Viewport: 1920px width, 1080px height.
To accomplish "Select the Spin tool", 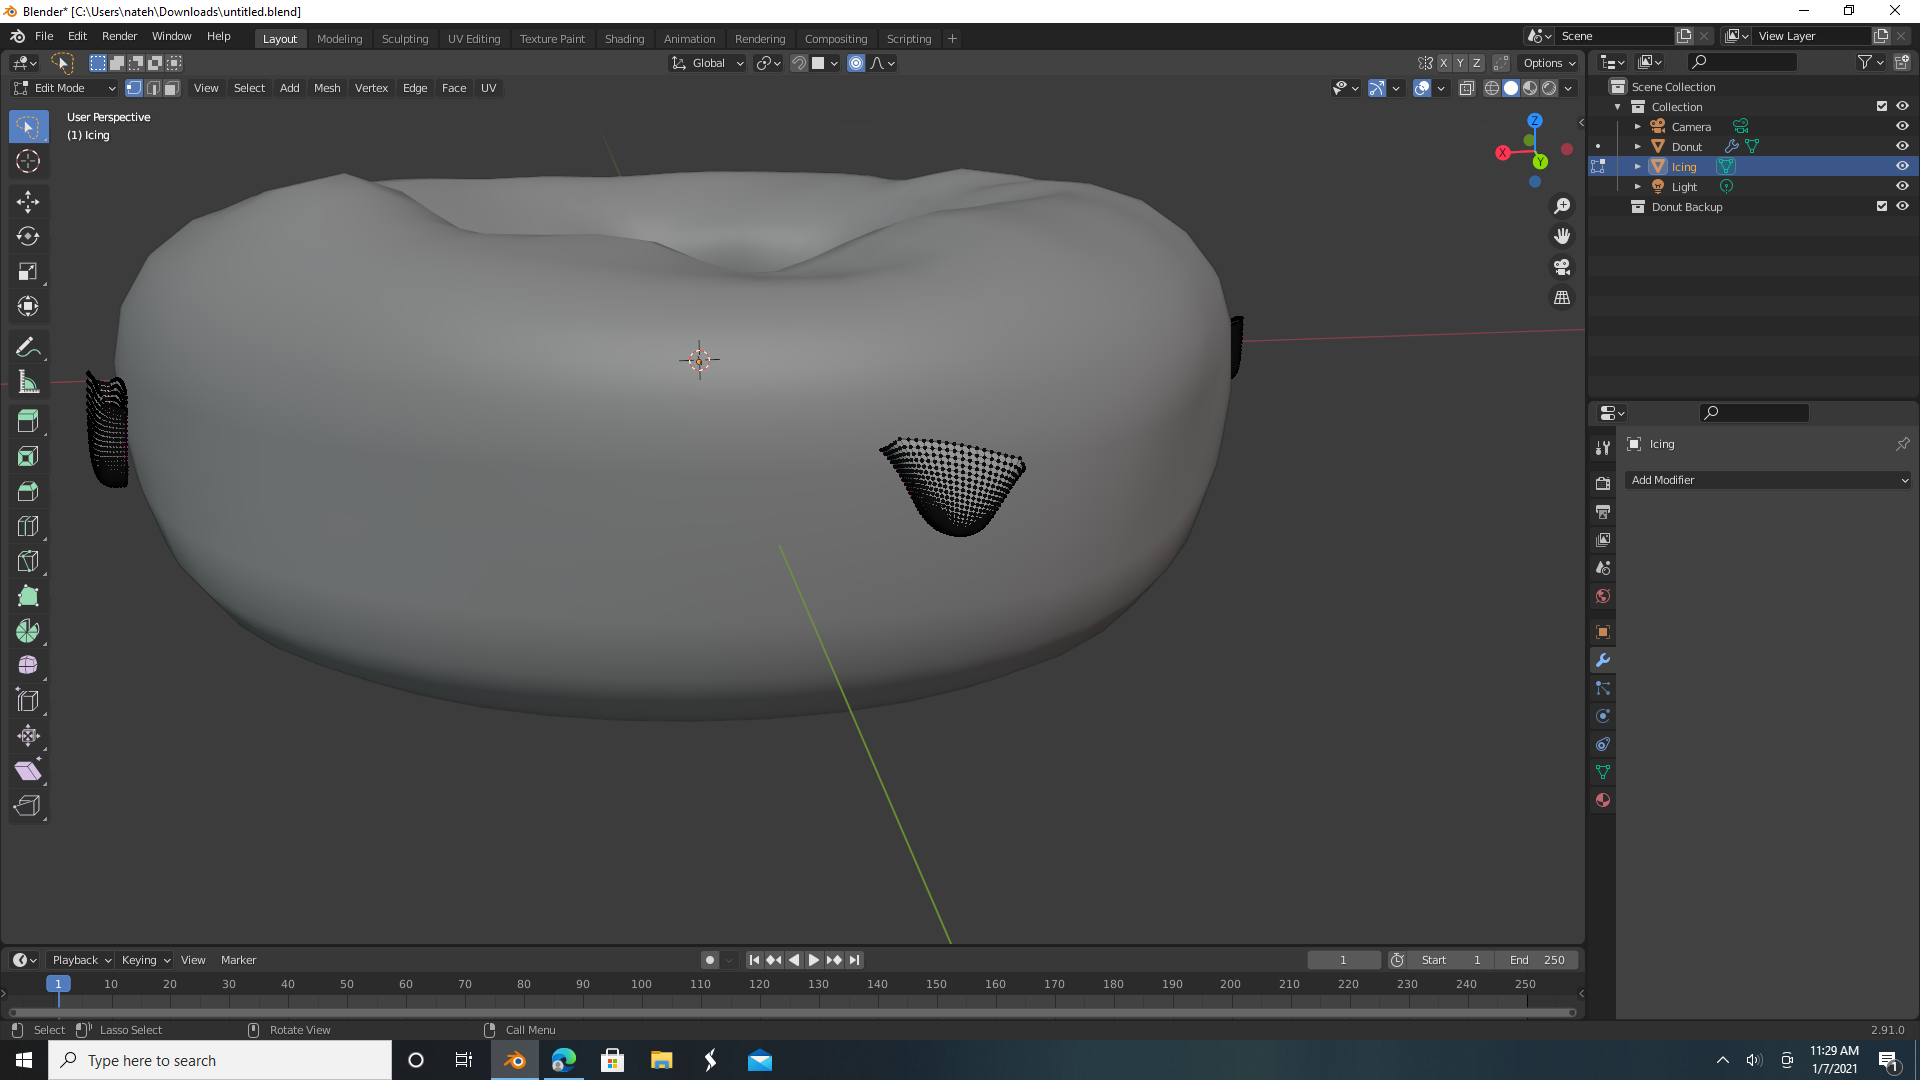I will [x=28, y=632].
